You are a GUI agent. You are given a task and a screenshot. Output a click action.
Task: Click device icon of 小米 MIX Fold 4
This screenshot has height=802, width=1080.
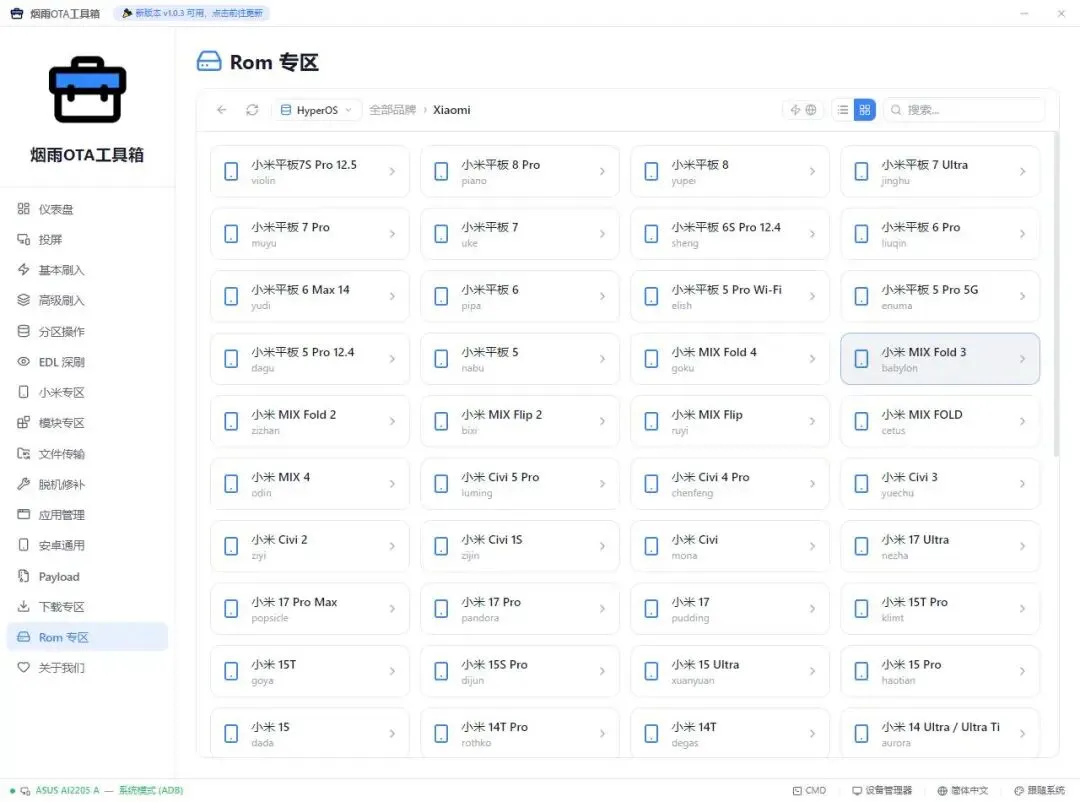point(651,359)
